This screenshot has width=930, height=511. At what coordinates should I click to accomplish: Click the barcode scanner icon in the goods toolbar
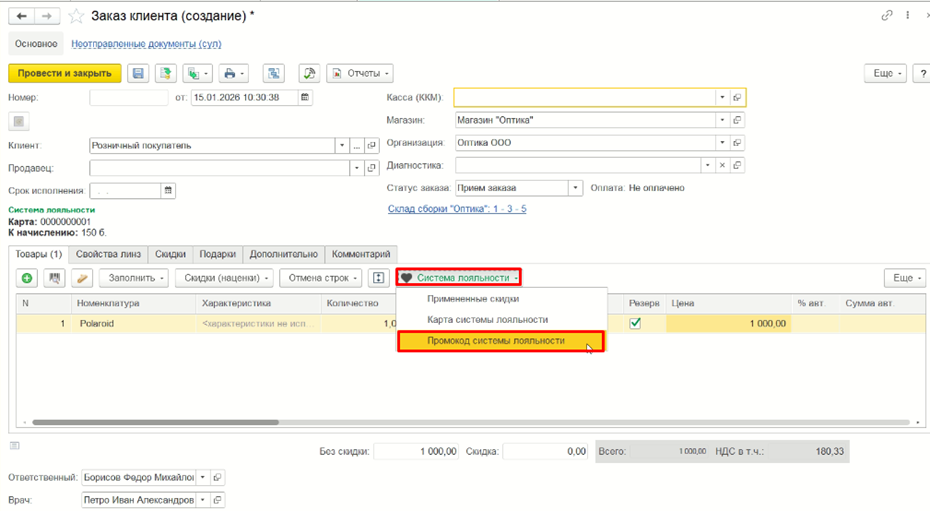(55, 278)
